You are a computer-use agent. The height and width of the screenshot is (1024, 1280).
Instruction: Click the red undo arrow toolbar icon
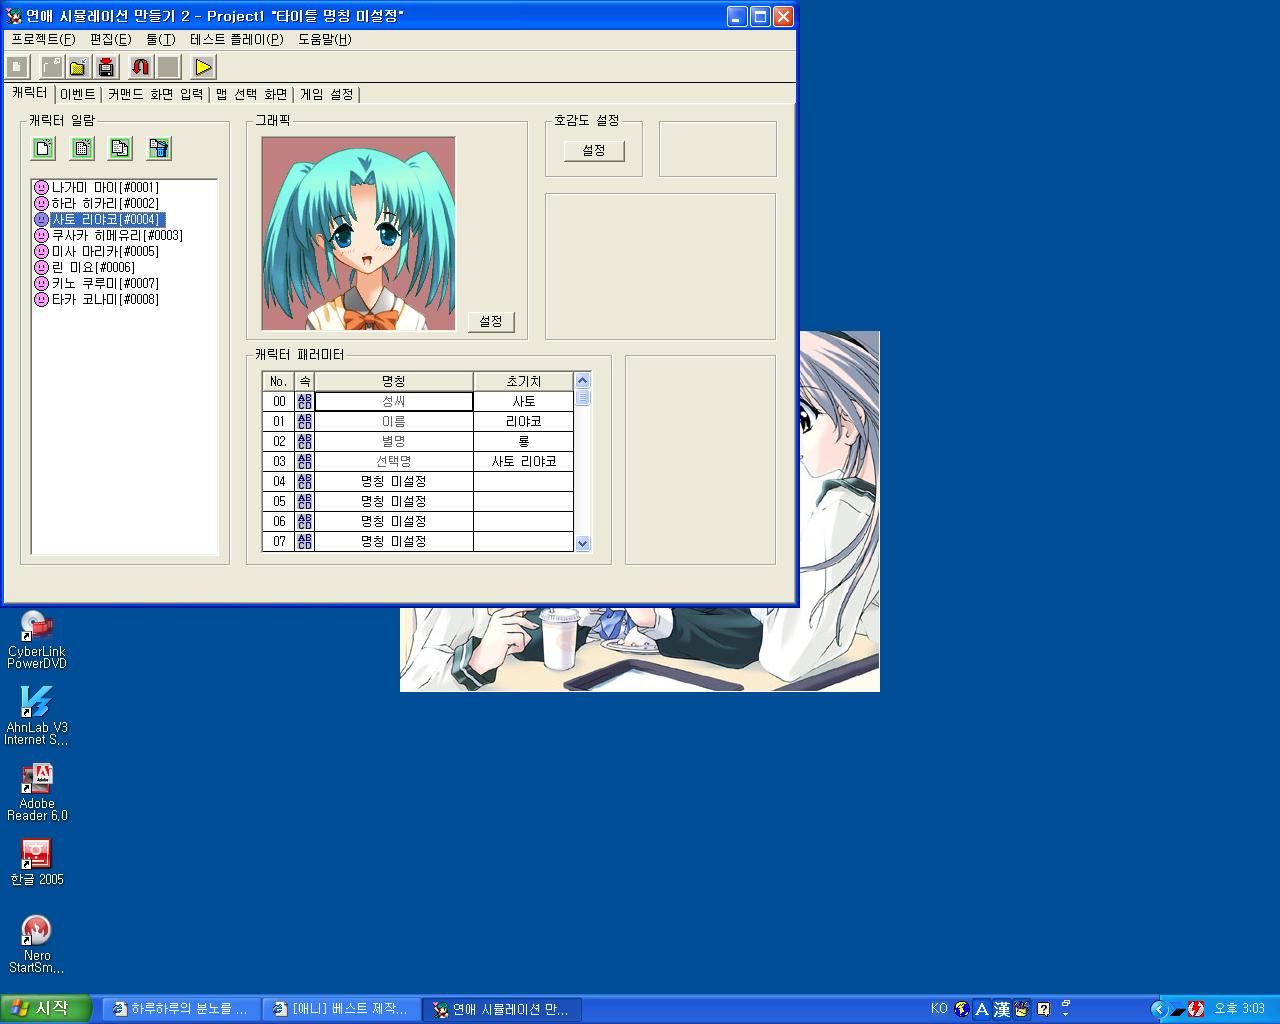141,67
